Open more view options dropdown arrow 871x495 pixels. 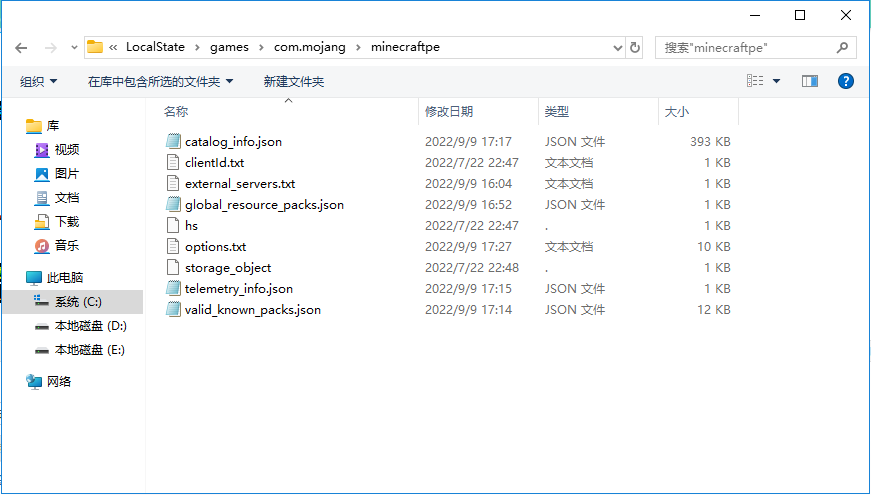point(777,81)
